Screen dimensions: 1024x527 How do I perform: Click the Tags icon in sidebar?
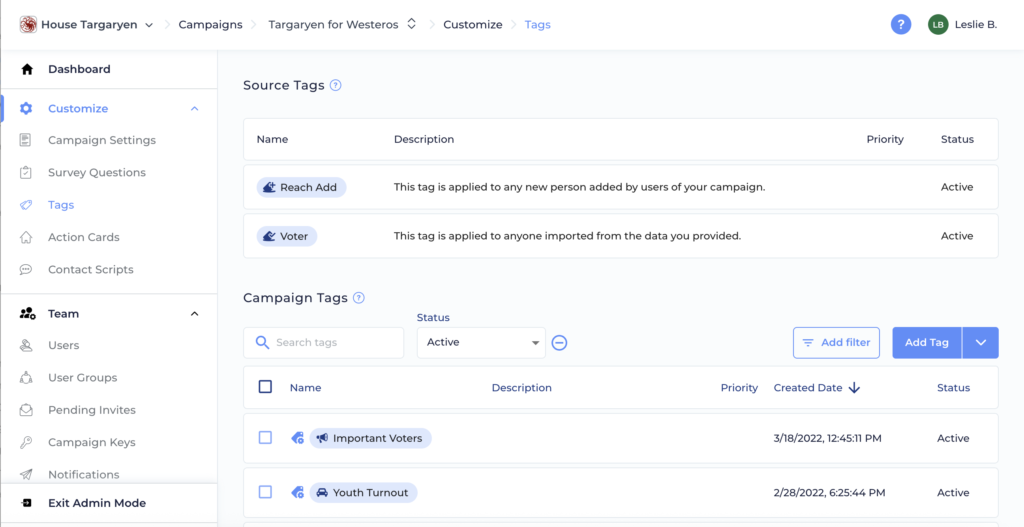(25, 205)
